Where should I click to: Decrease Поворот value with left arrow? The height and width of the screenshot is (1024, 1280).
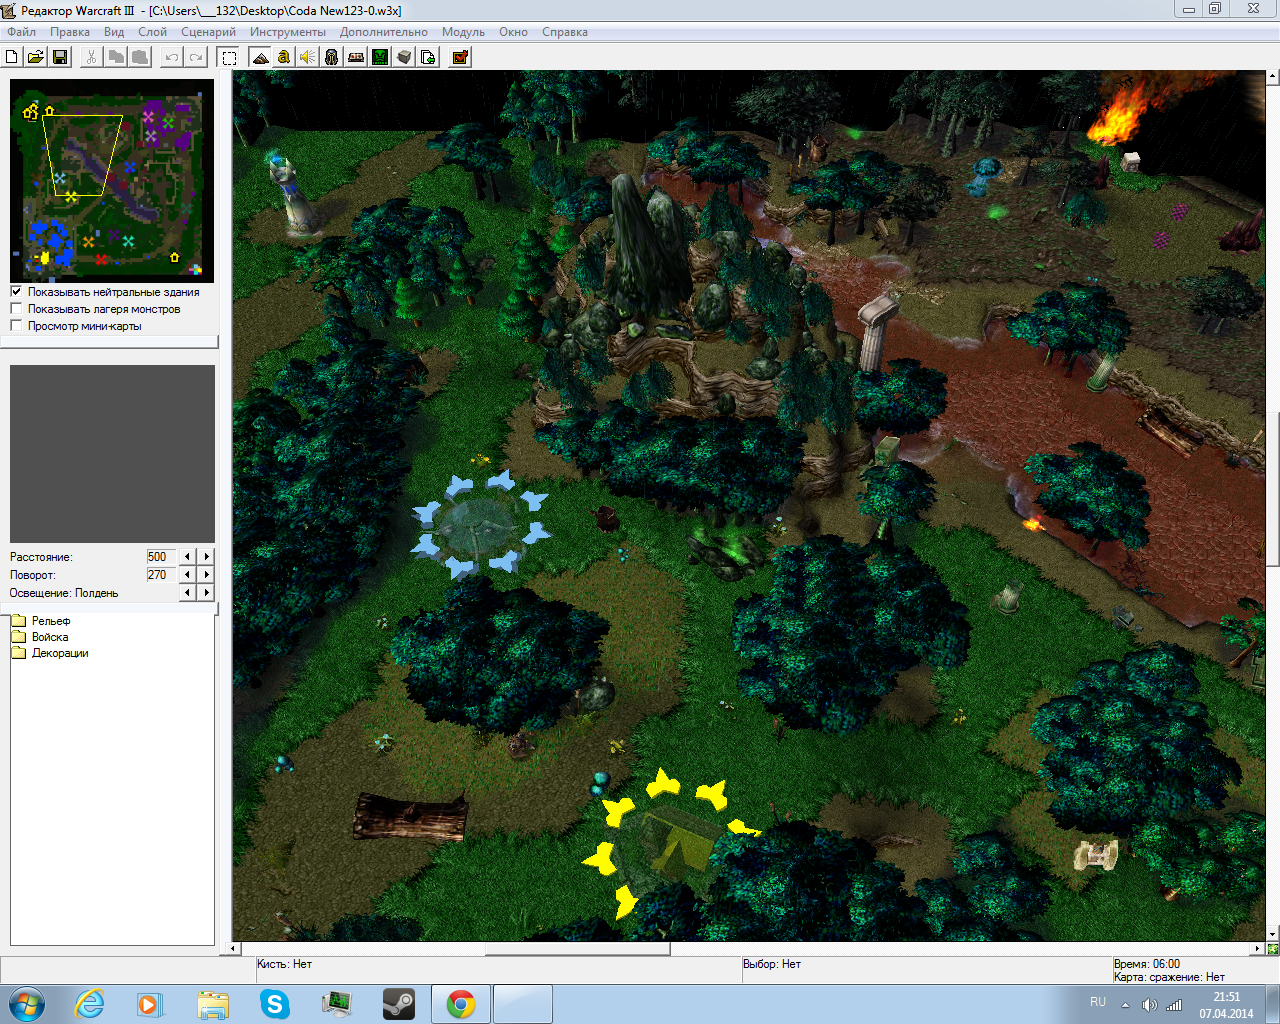[x=187, y=575]
